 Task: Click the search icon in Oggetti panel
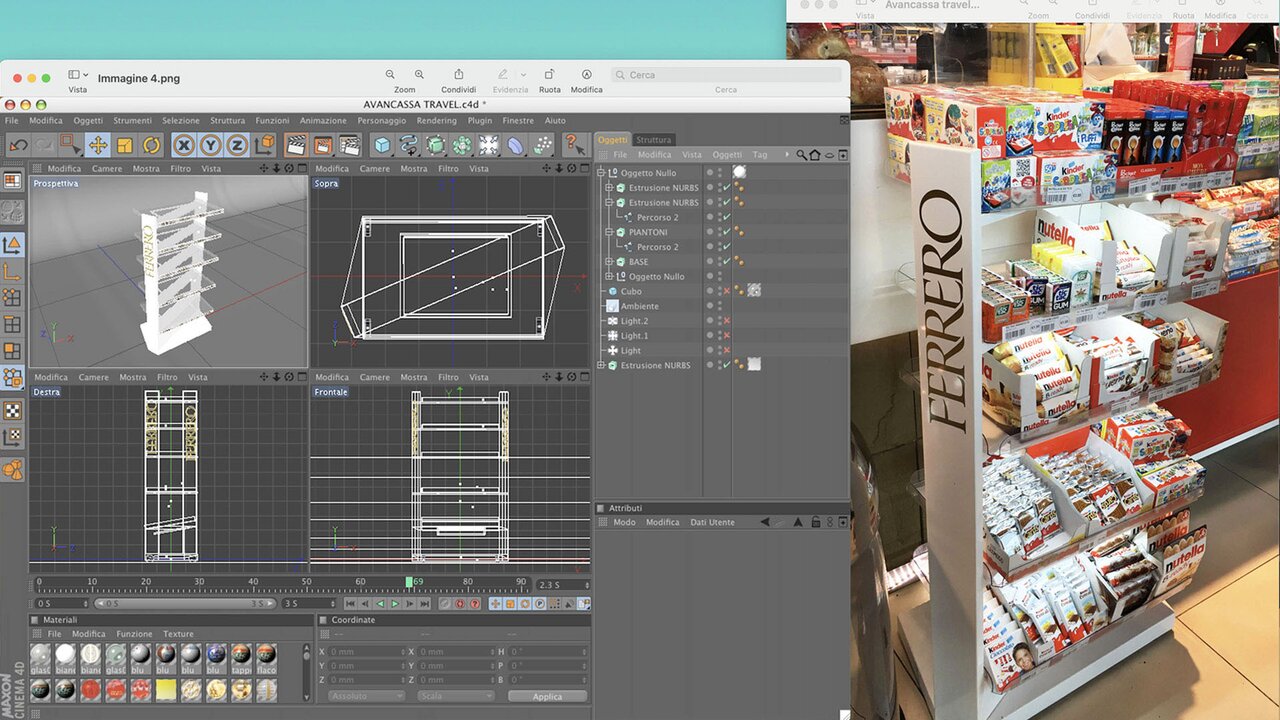coord(801,155)
